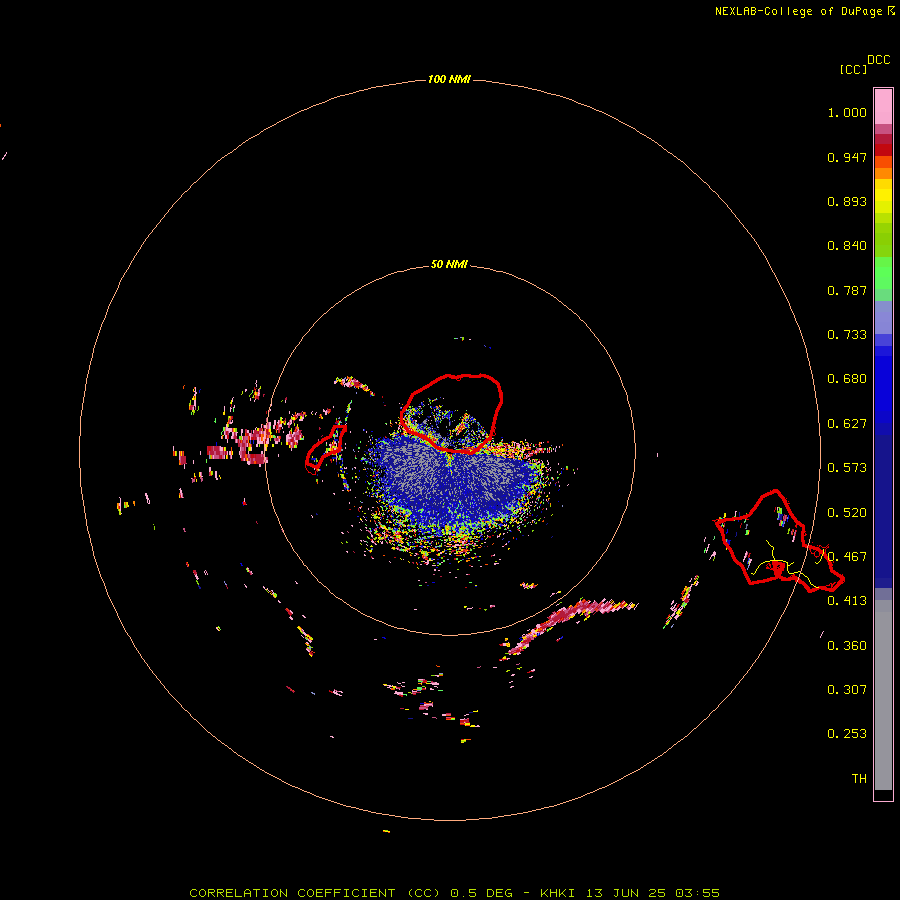The height and width of the screenshot is (900, 900).
Task: Click the 1.000 value on the color scale
Action: tap(847, 112)
